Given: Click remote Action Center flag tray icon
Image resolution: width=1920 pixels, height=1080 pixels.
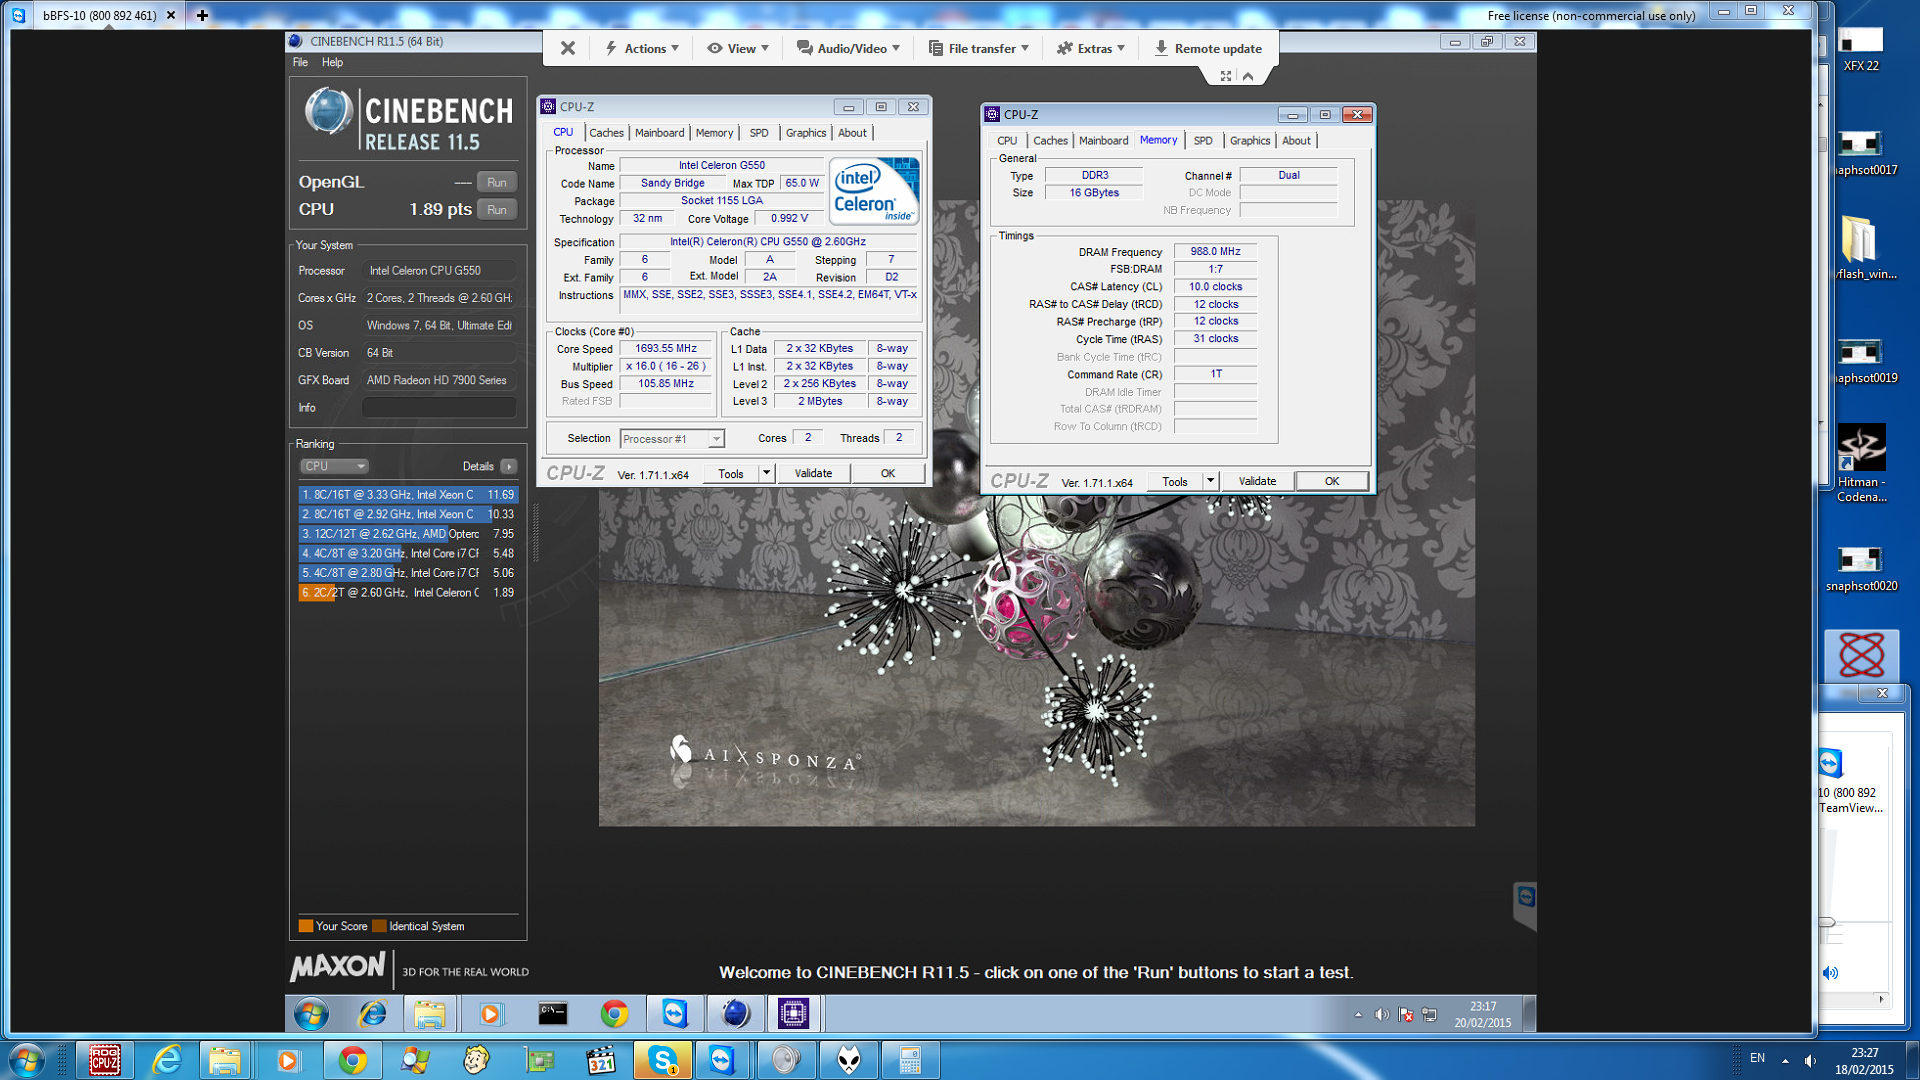Looking at the screenshot, I should tap(1406, 1014).
